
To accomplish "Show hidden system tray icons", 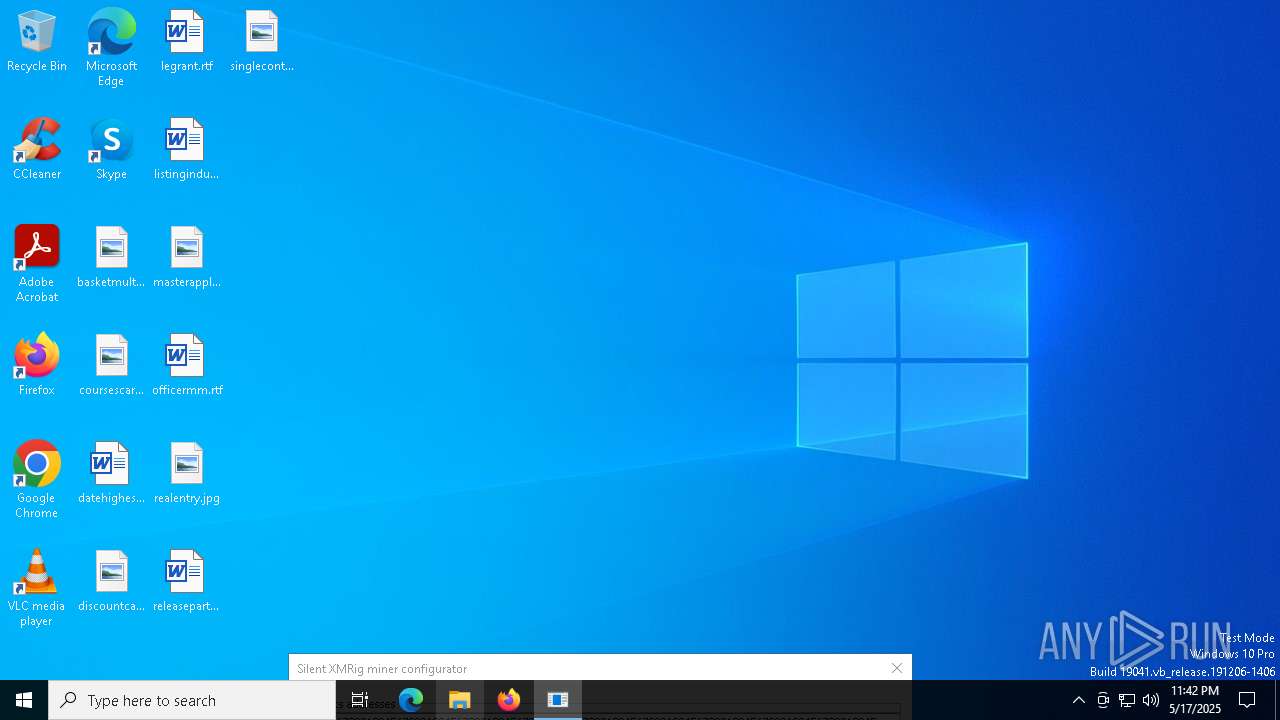I will [1078, 700].
